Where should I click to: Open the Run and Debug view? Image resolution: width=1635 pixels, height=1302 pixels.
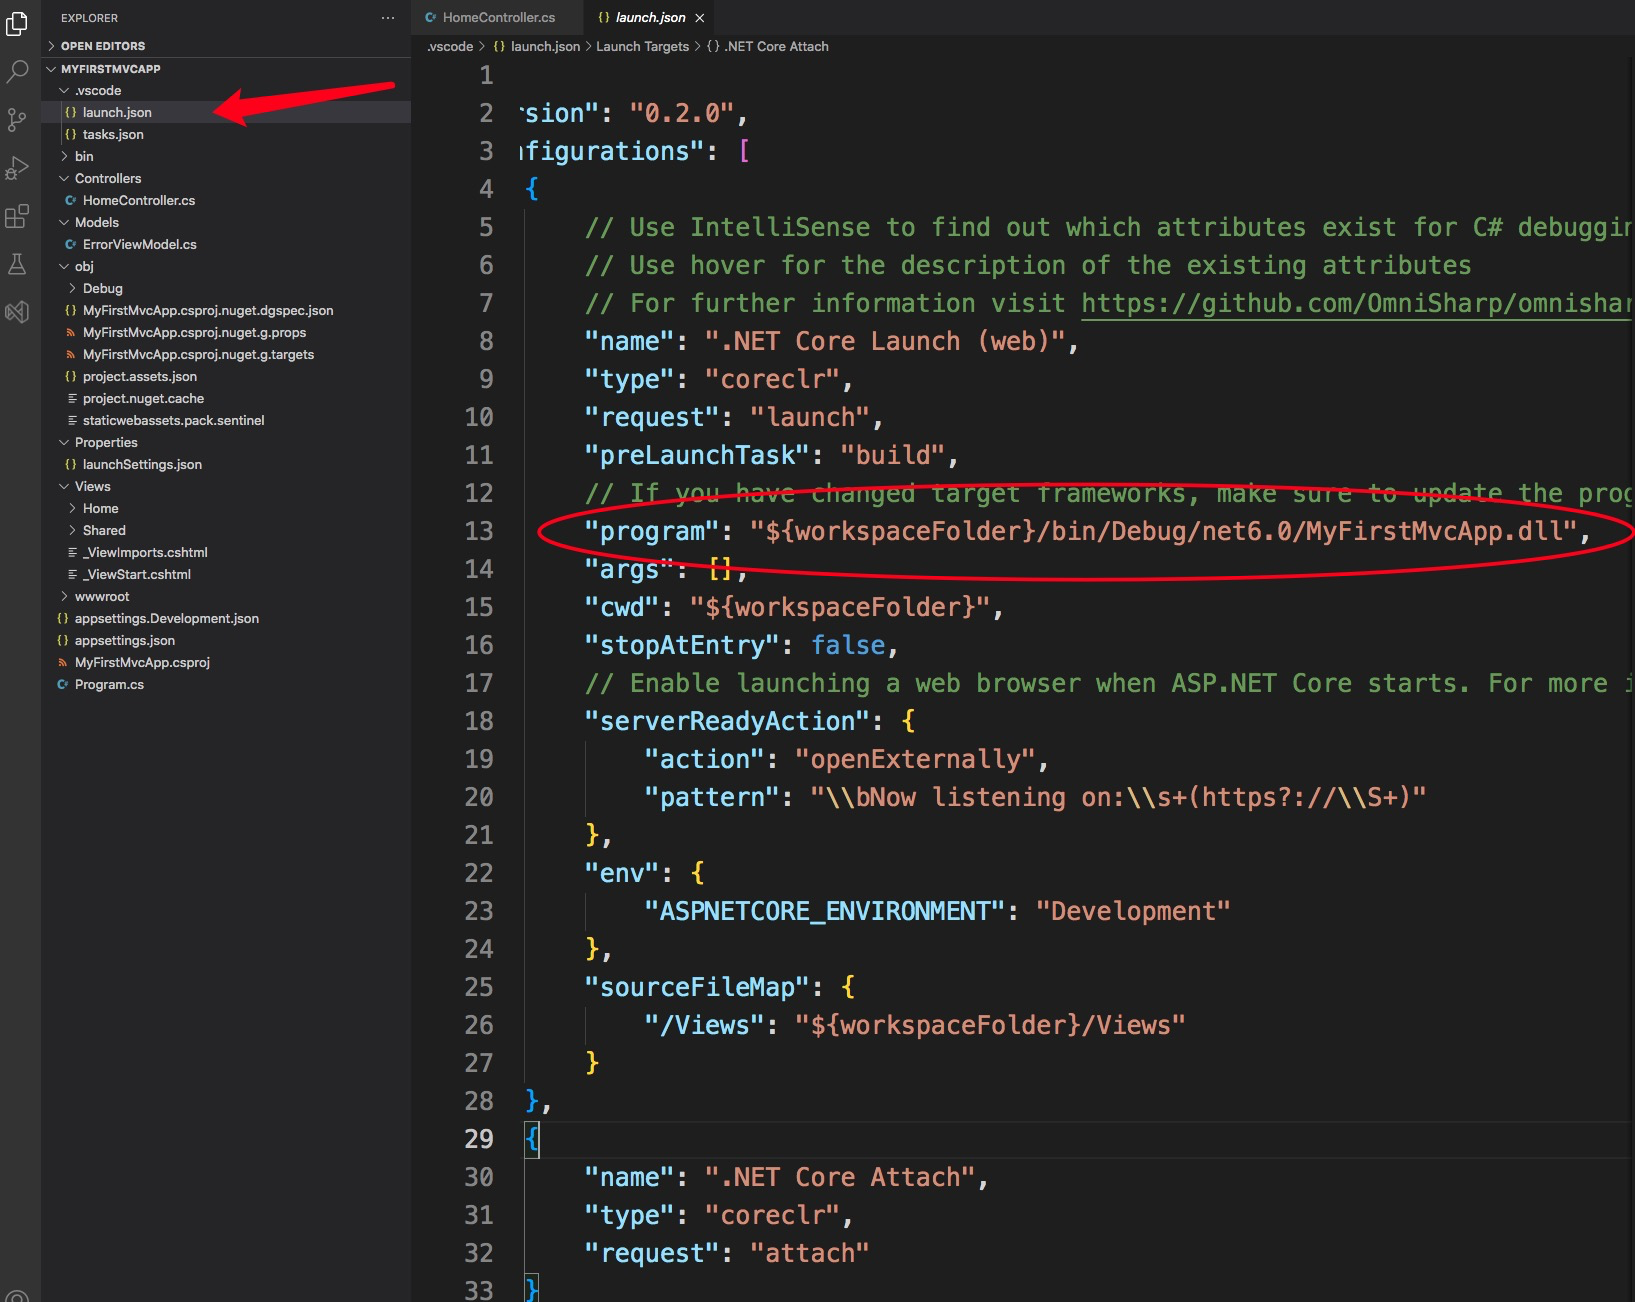(x=17, y=168)
